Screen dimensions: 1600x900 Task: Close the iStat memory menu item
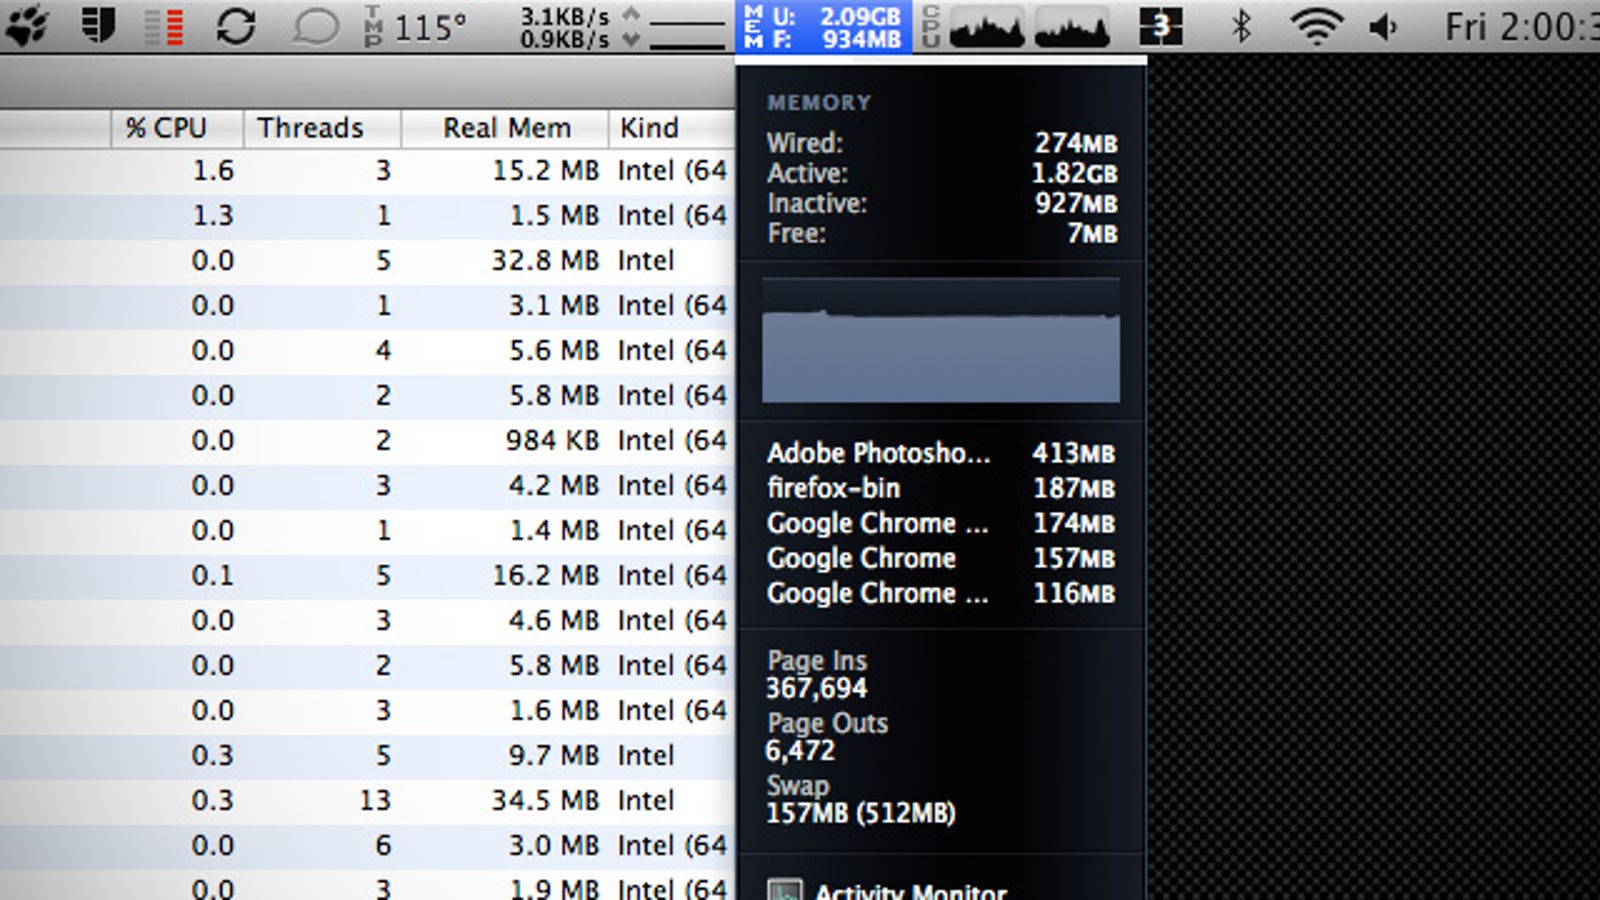[824, 27]
